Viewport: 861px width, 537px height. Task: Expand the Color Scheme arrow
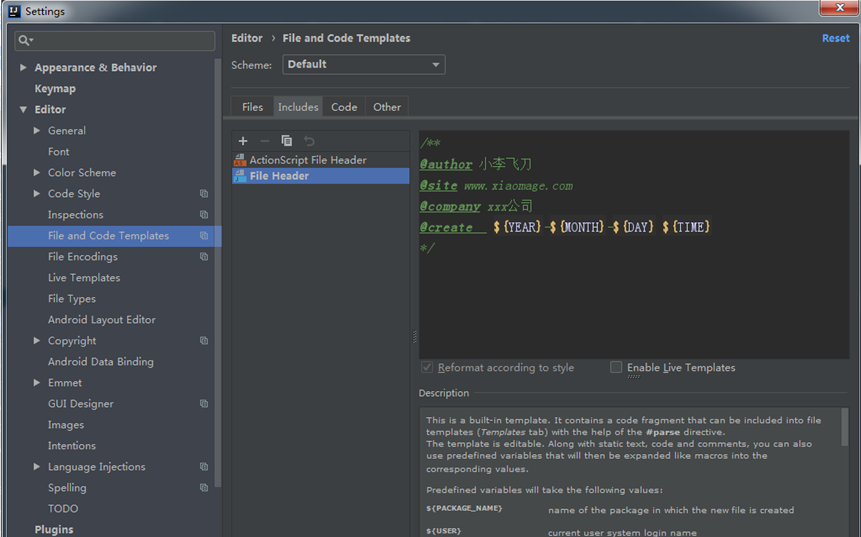point(37,172)
